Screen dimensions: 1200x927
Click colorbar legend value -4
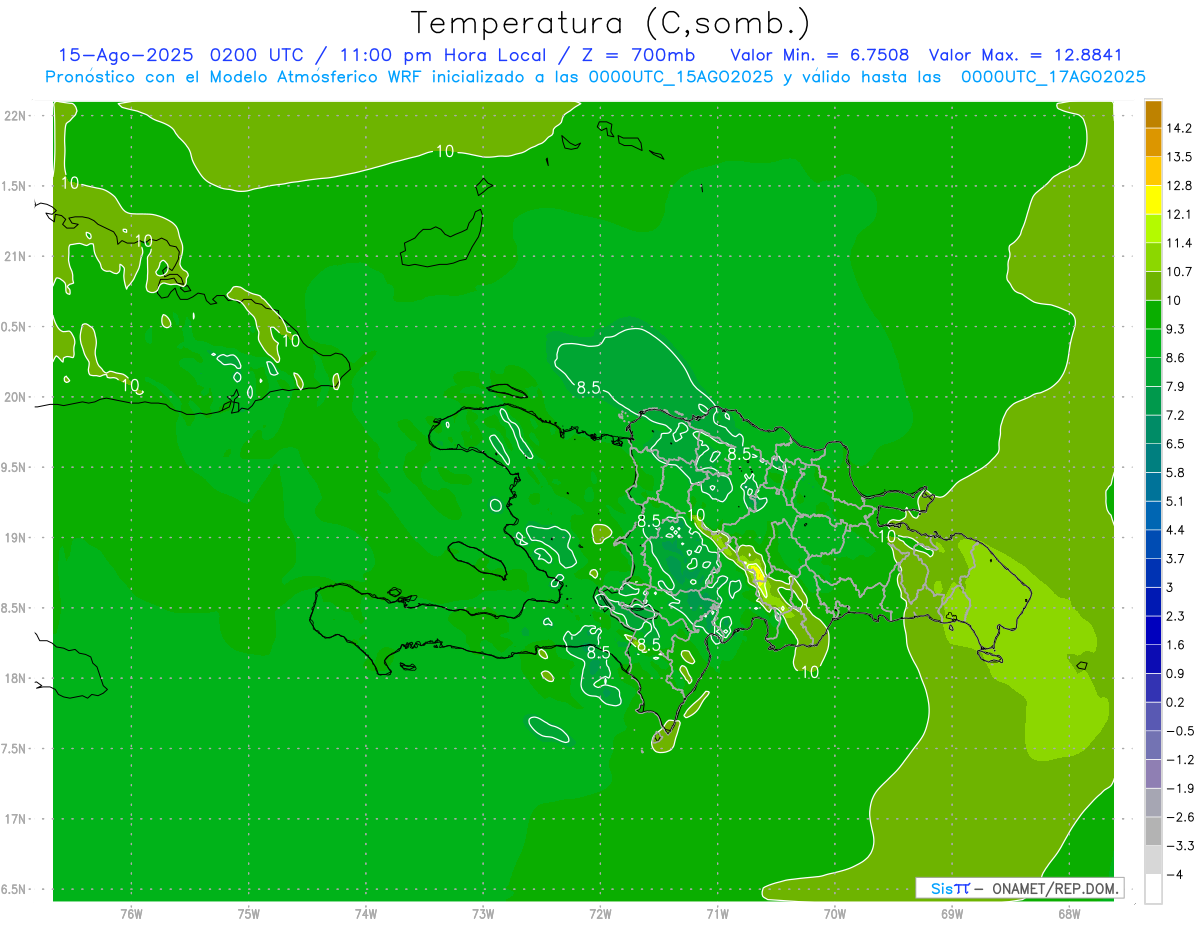(x=1174, y=874)
